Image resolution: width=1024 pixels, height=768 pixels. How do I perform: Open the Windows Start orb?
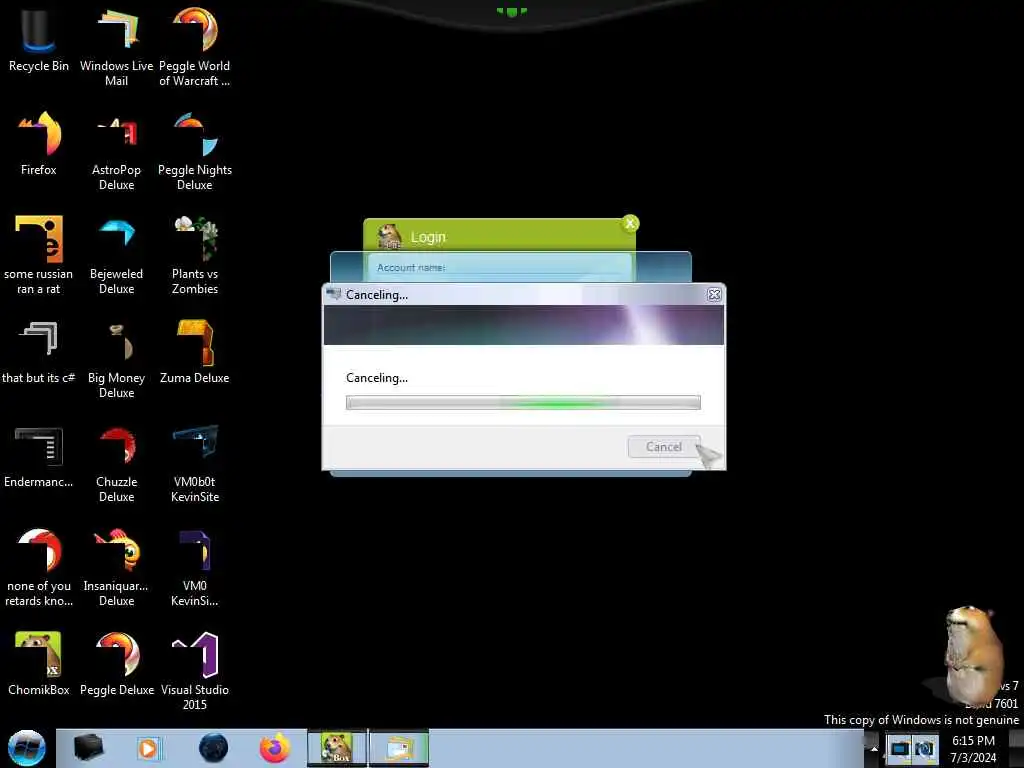tap(27, 748)
